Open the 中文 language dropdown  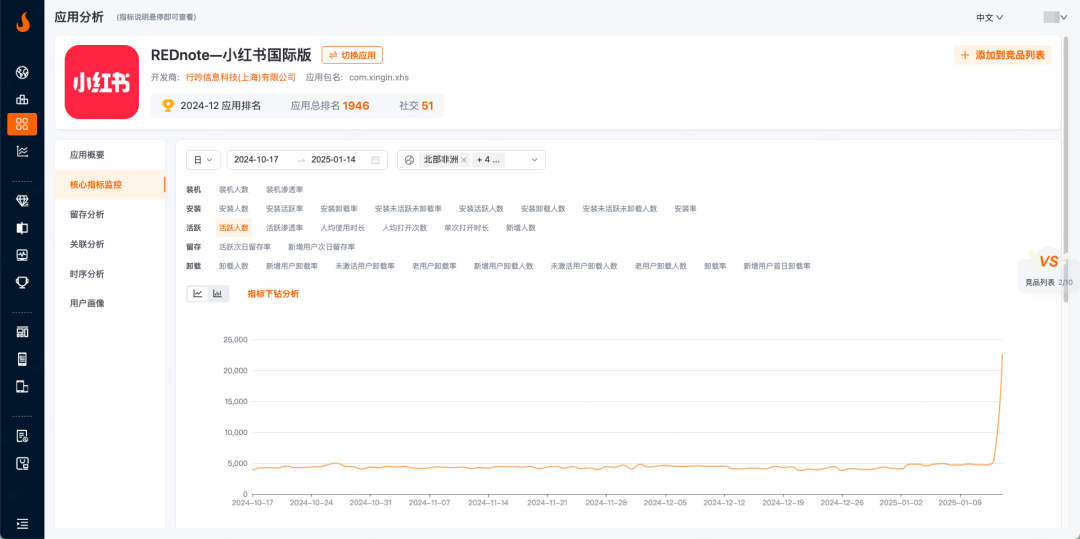(x=989, y=17)
